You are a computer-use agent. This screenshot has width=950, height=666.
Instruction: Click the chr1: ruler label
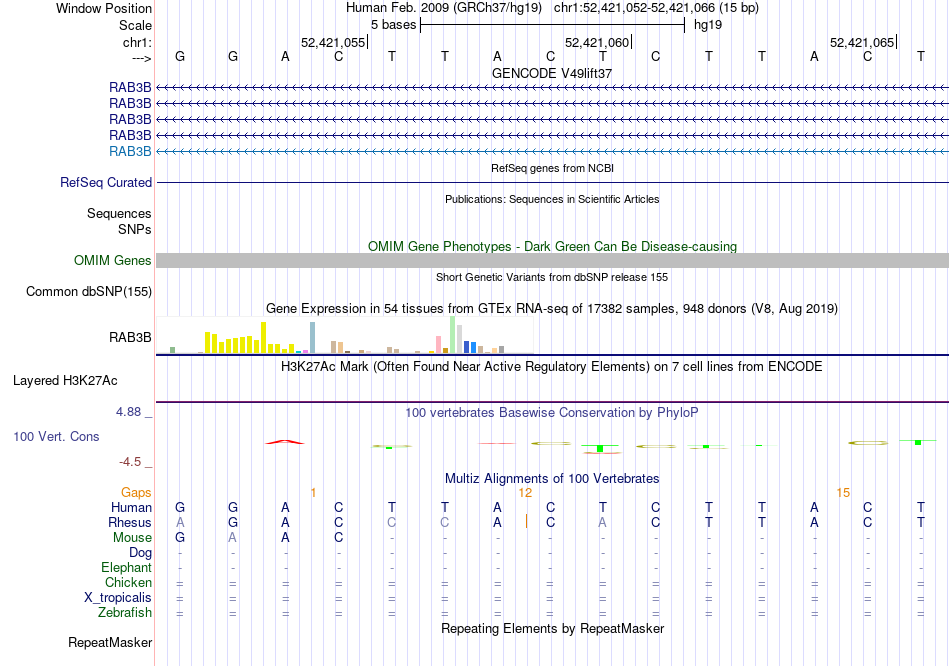tap(137, 42)
